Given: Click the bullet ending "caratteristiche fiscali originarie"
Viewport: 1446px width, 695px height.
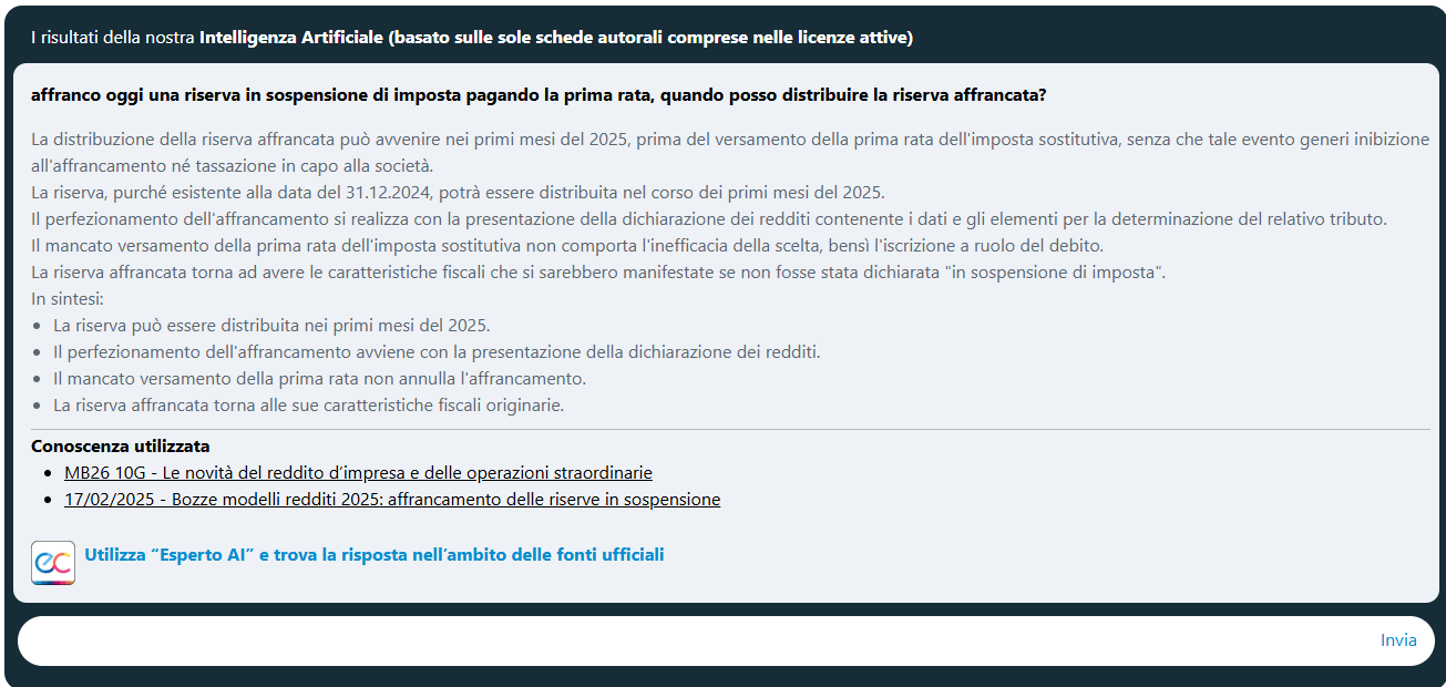Looking at the screenshot, I should click(x=308, y=405).
